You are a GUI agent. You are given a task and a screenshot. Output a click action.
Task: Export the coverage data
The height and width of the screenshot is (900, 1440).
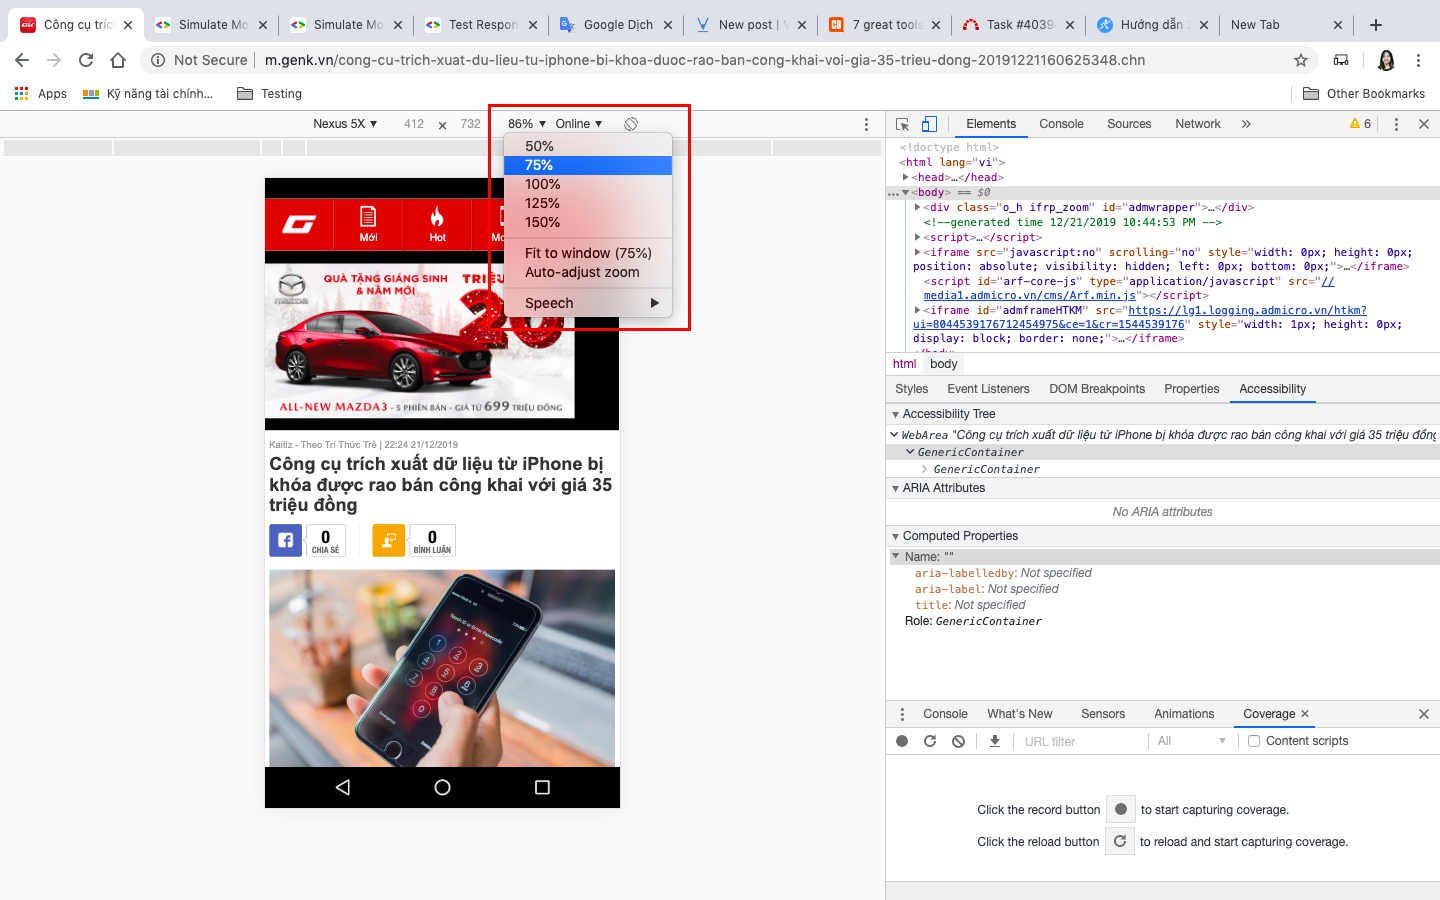[x=995, y=741]
